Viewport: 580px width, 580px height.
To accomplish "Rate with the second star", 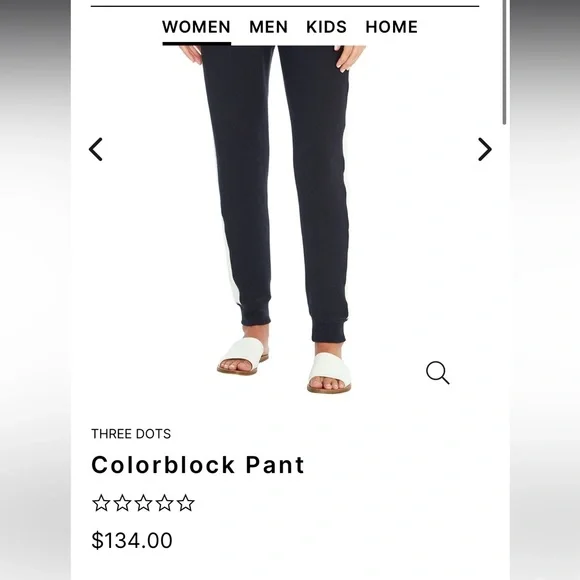I will tap(122, 503).
